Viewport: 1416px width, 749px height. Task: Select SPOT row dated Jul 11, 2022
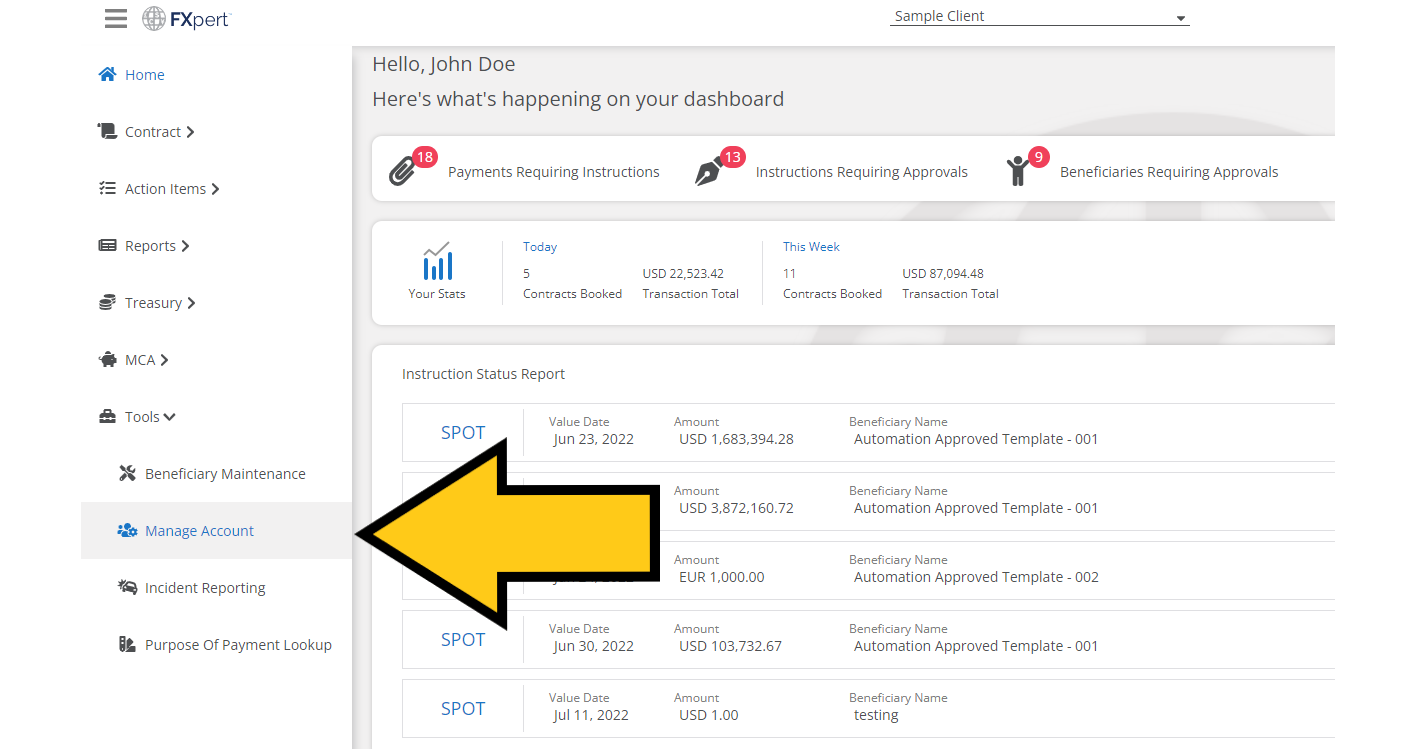tap(868, 708)
